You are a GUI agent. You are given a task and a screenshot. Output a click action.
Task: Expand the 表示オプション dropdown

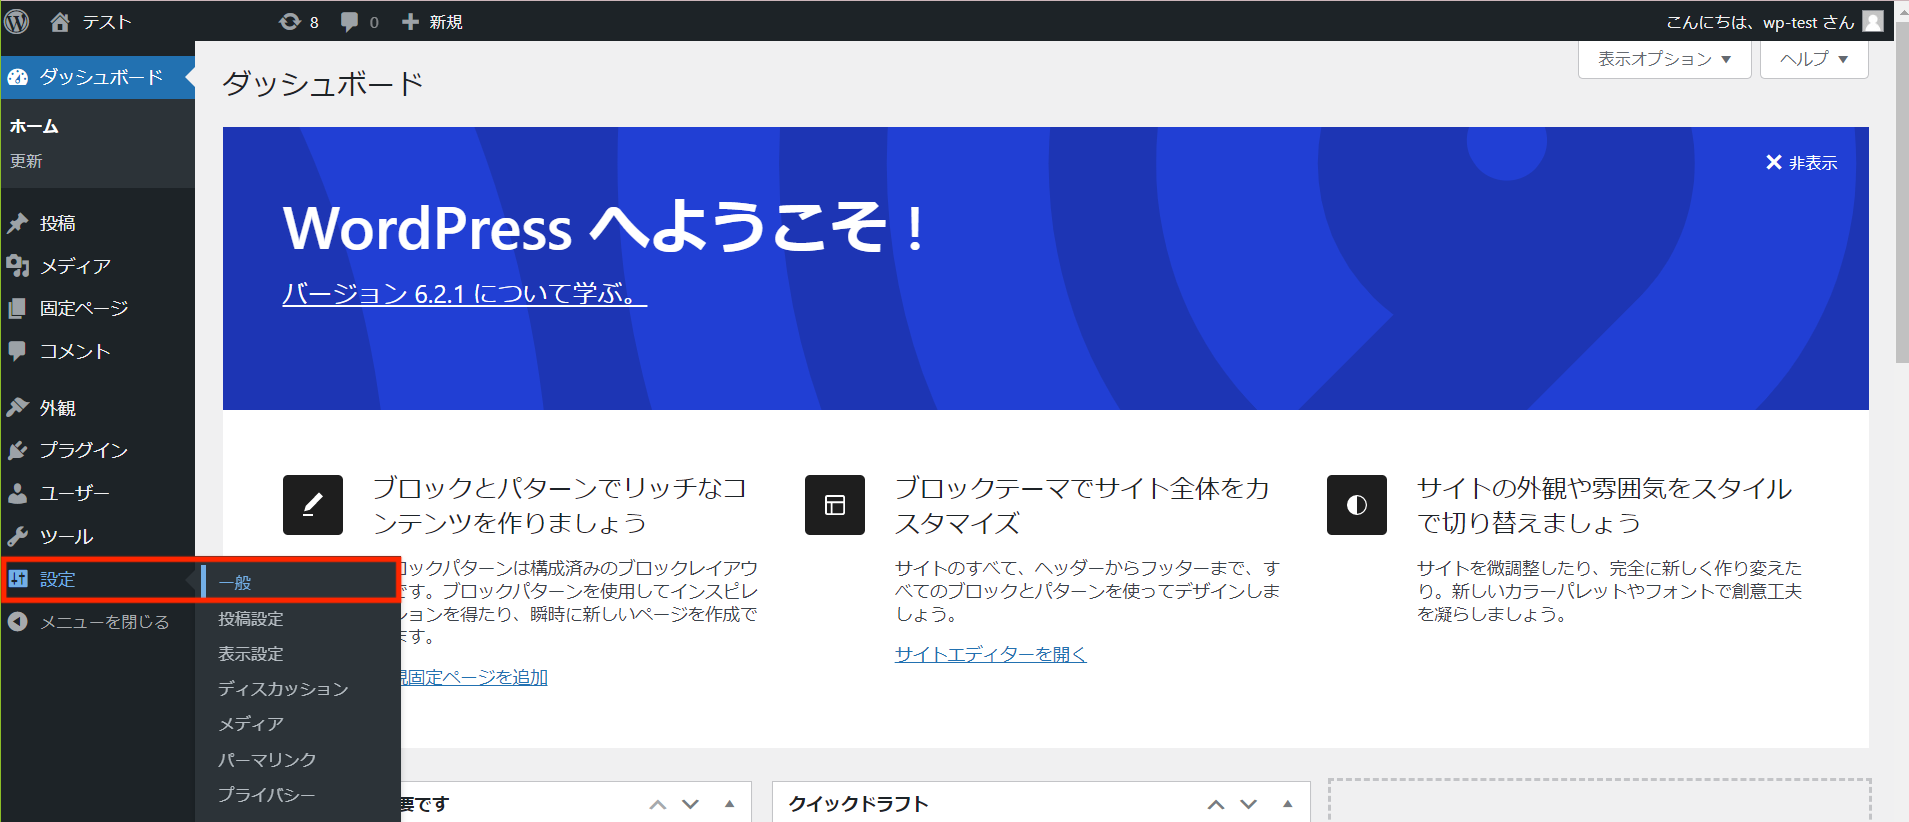click(x=1663, y=59)
